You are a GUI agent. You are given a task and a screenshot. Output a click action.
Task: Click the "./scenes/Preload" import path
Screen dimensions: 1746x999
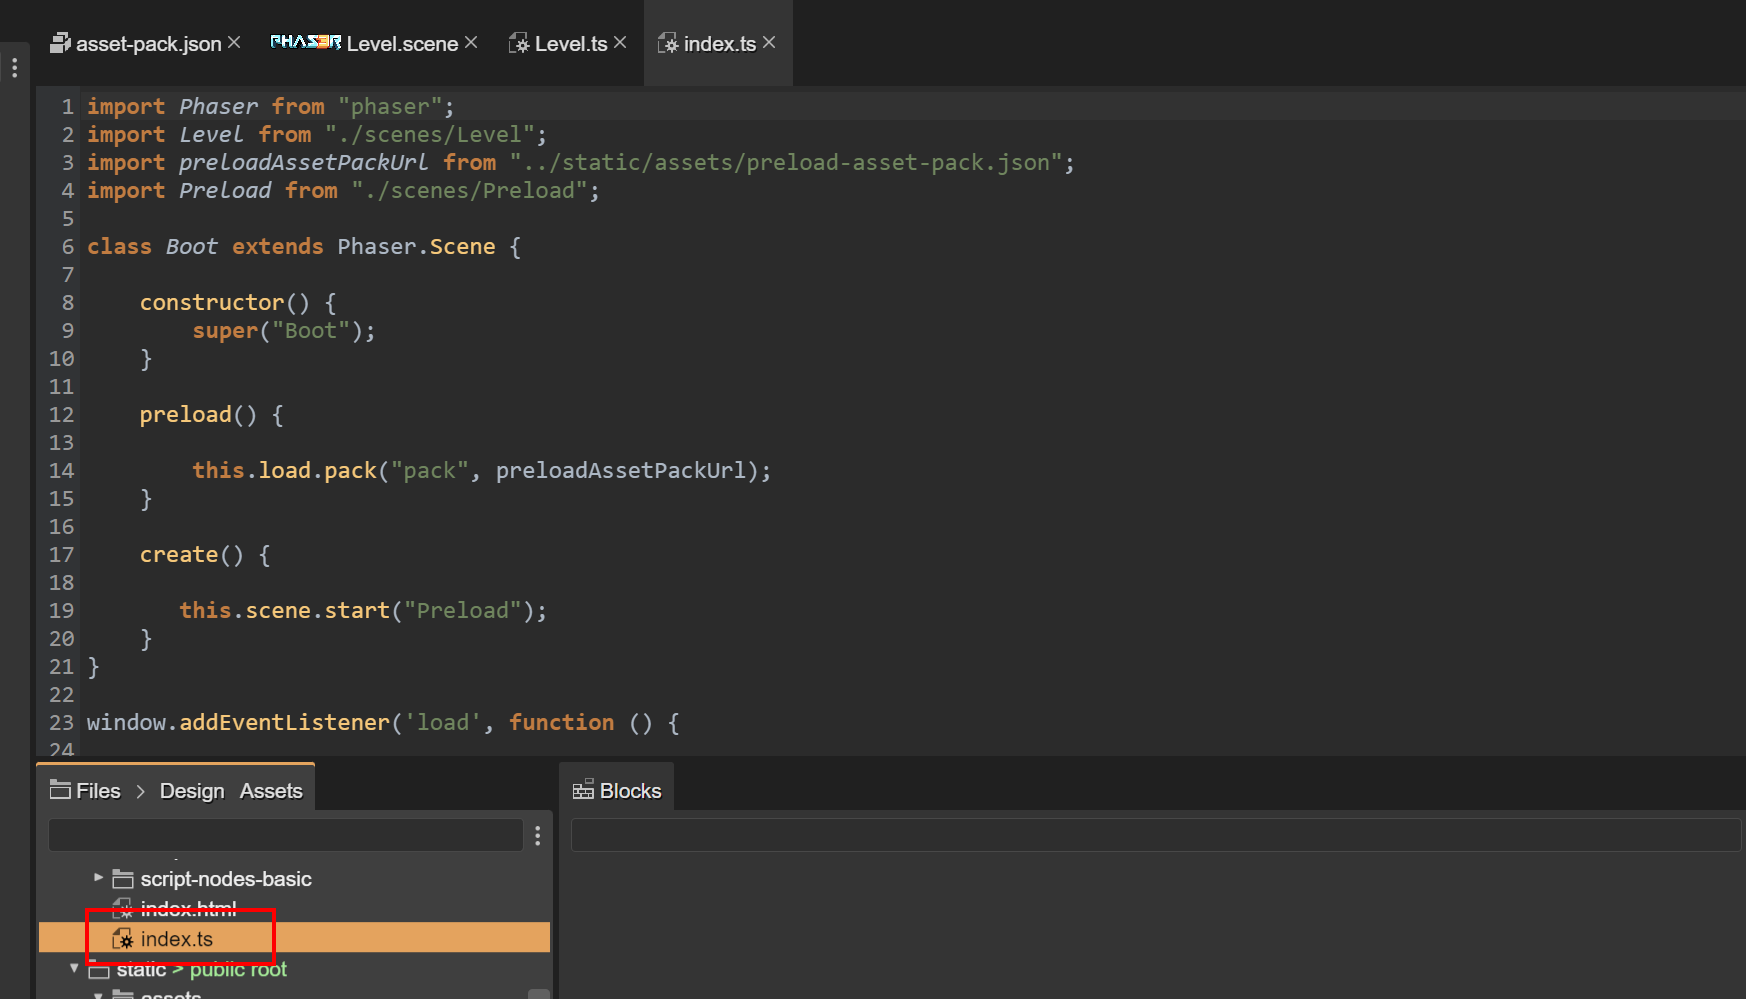(x=469, y=190)
